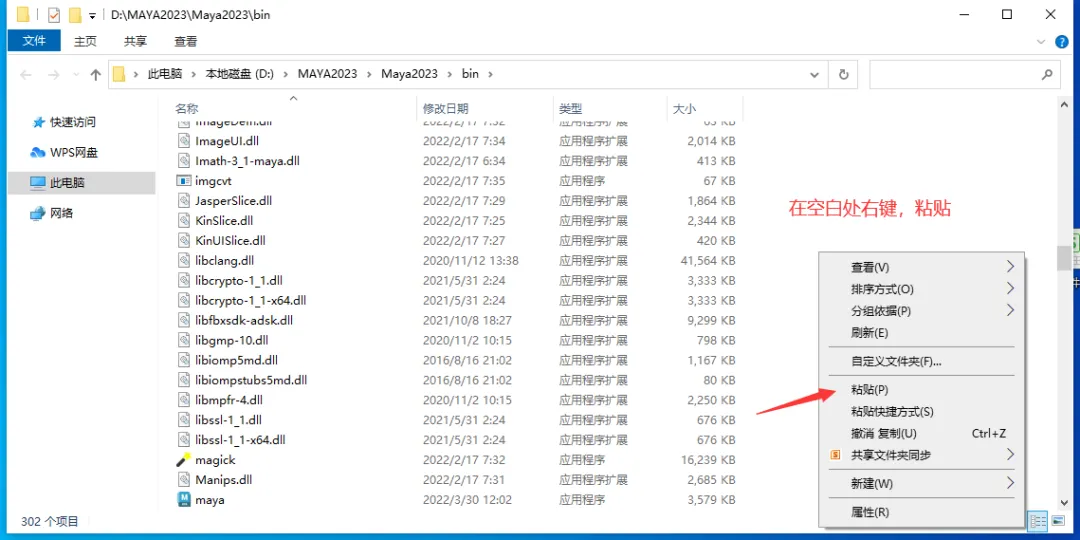Click the KinUISlice.dll file icon

tap(183, 241)
